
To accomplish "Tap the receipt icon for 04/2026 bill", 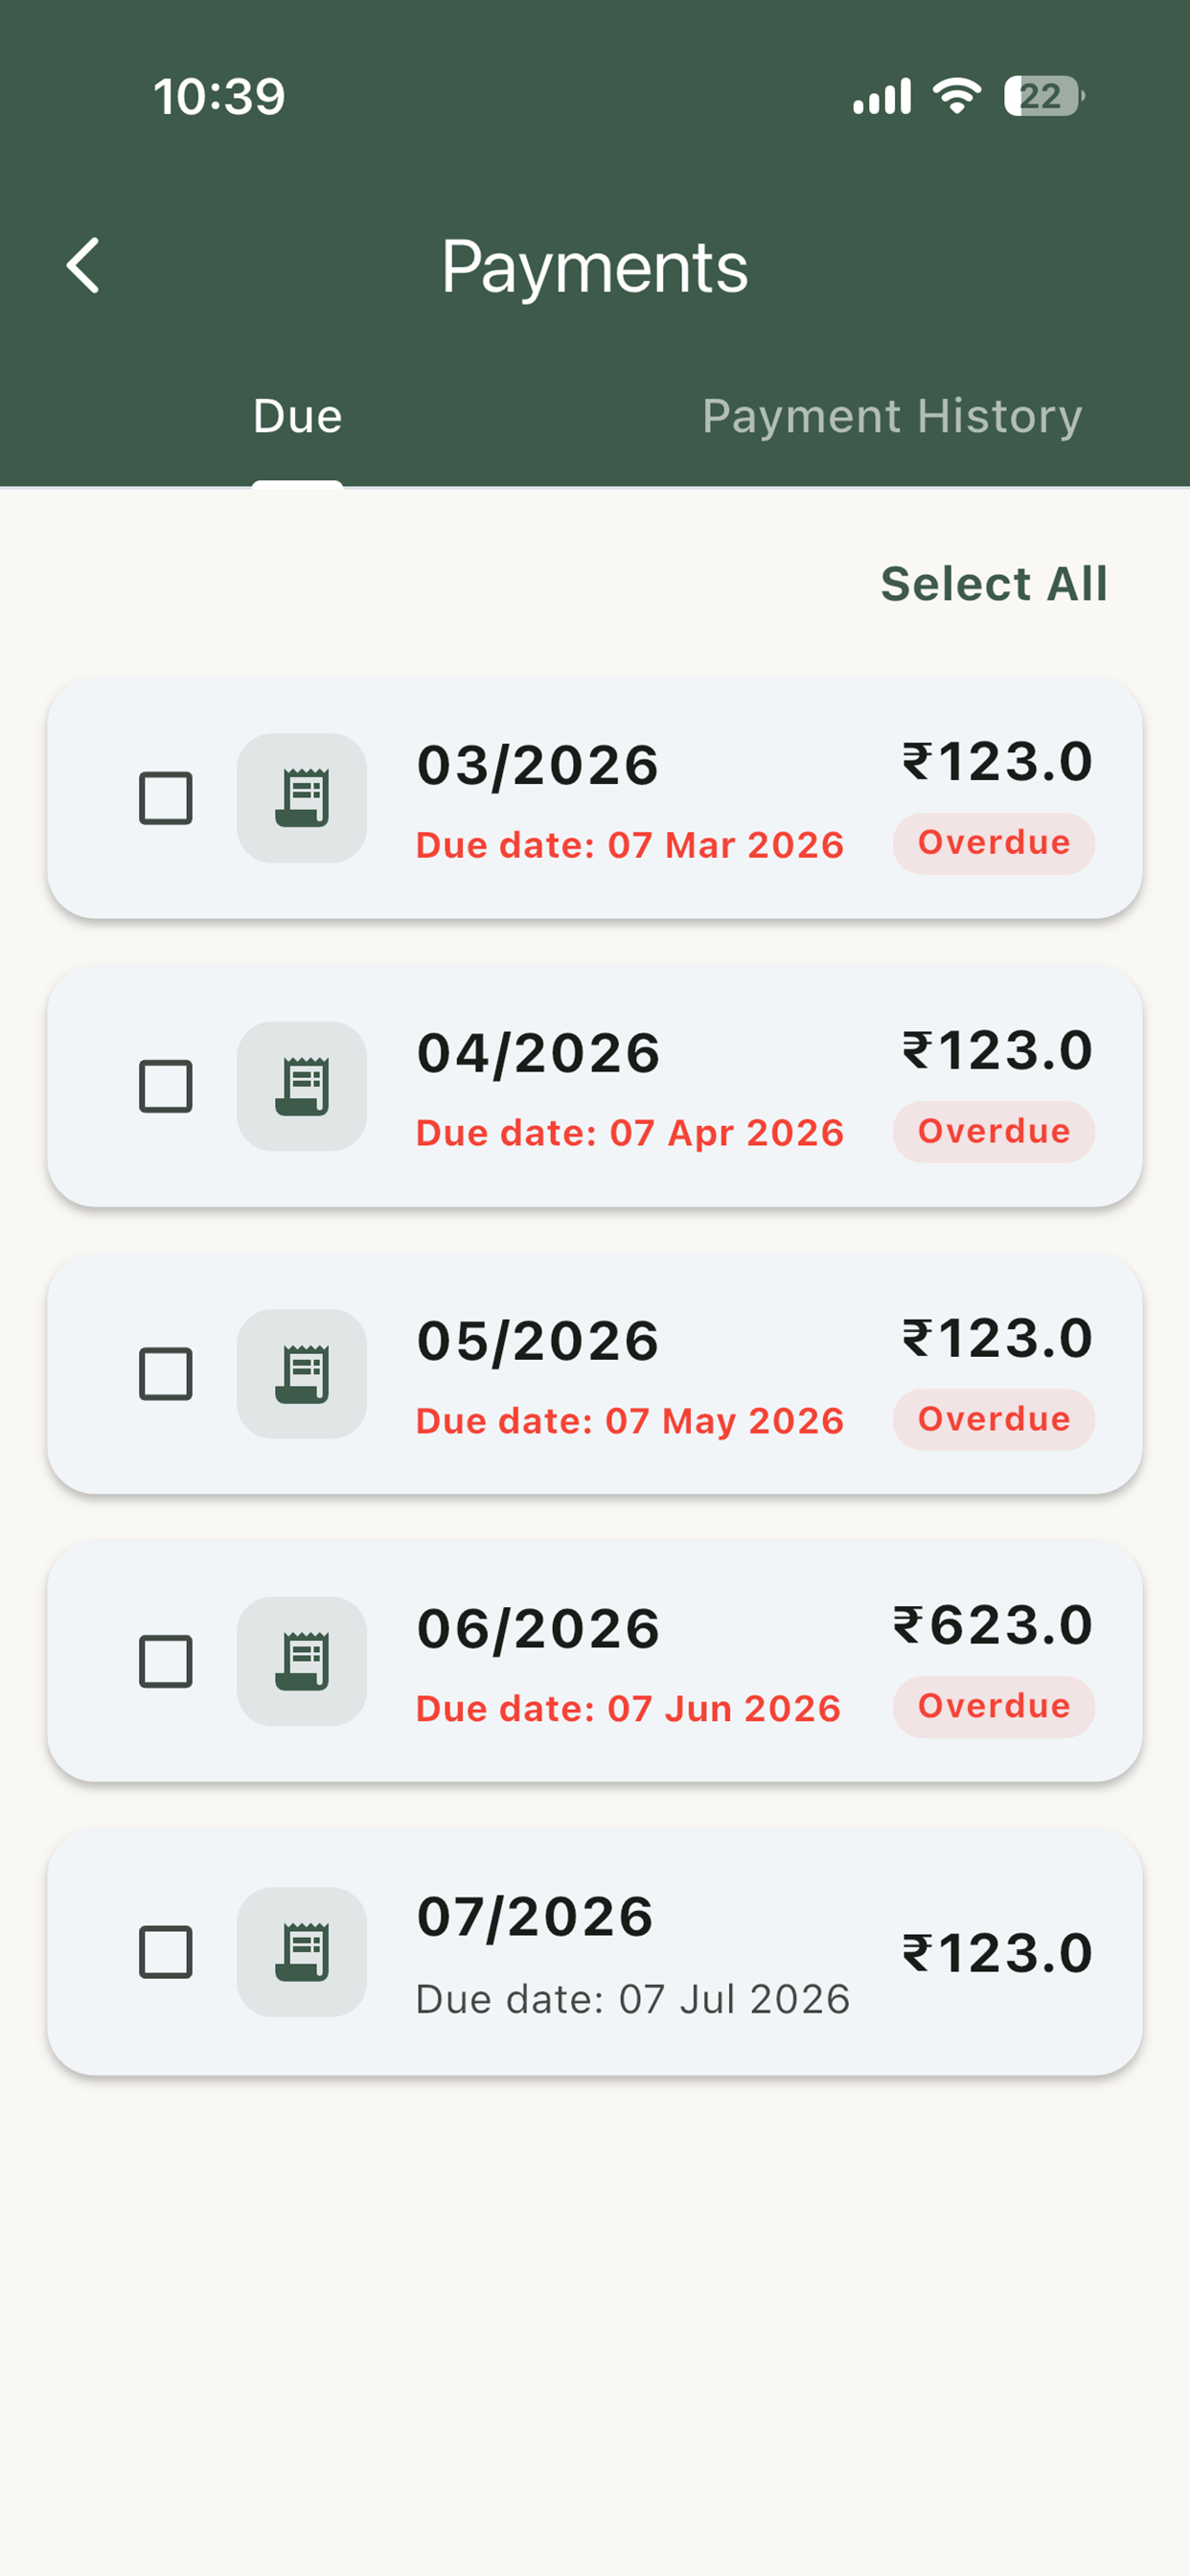I will click(x=302, y=1086).
